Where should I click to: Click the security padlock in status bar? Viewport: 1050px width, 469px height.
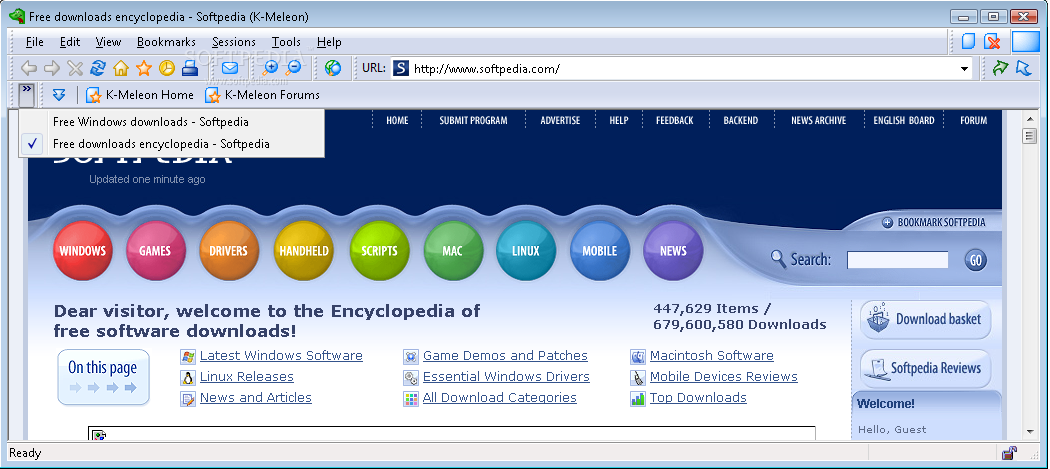(x=1009, y=453)
